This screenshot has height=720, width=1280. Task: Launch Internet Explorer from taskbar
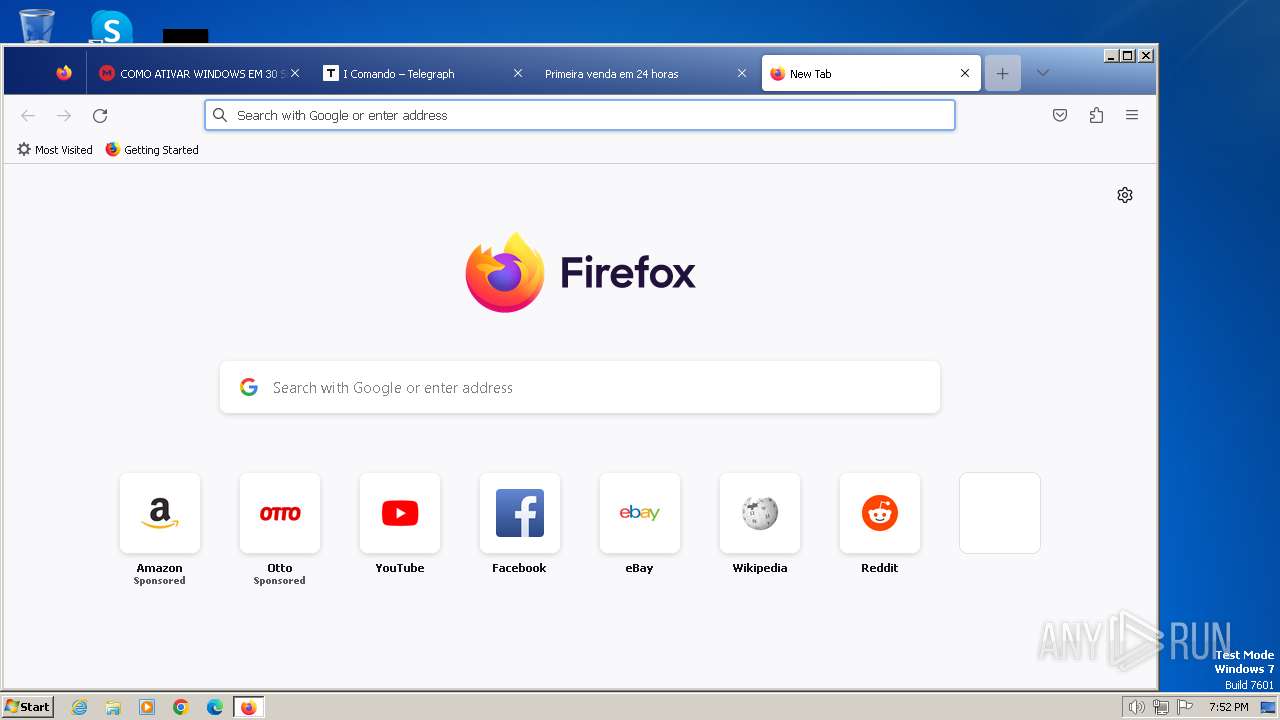click(x=80, y=707)
